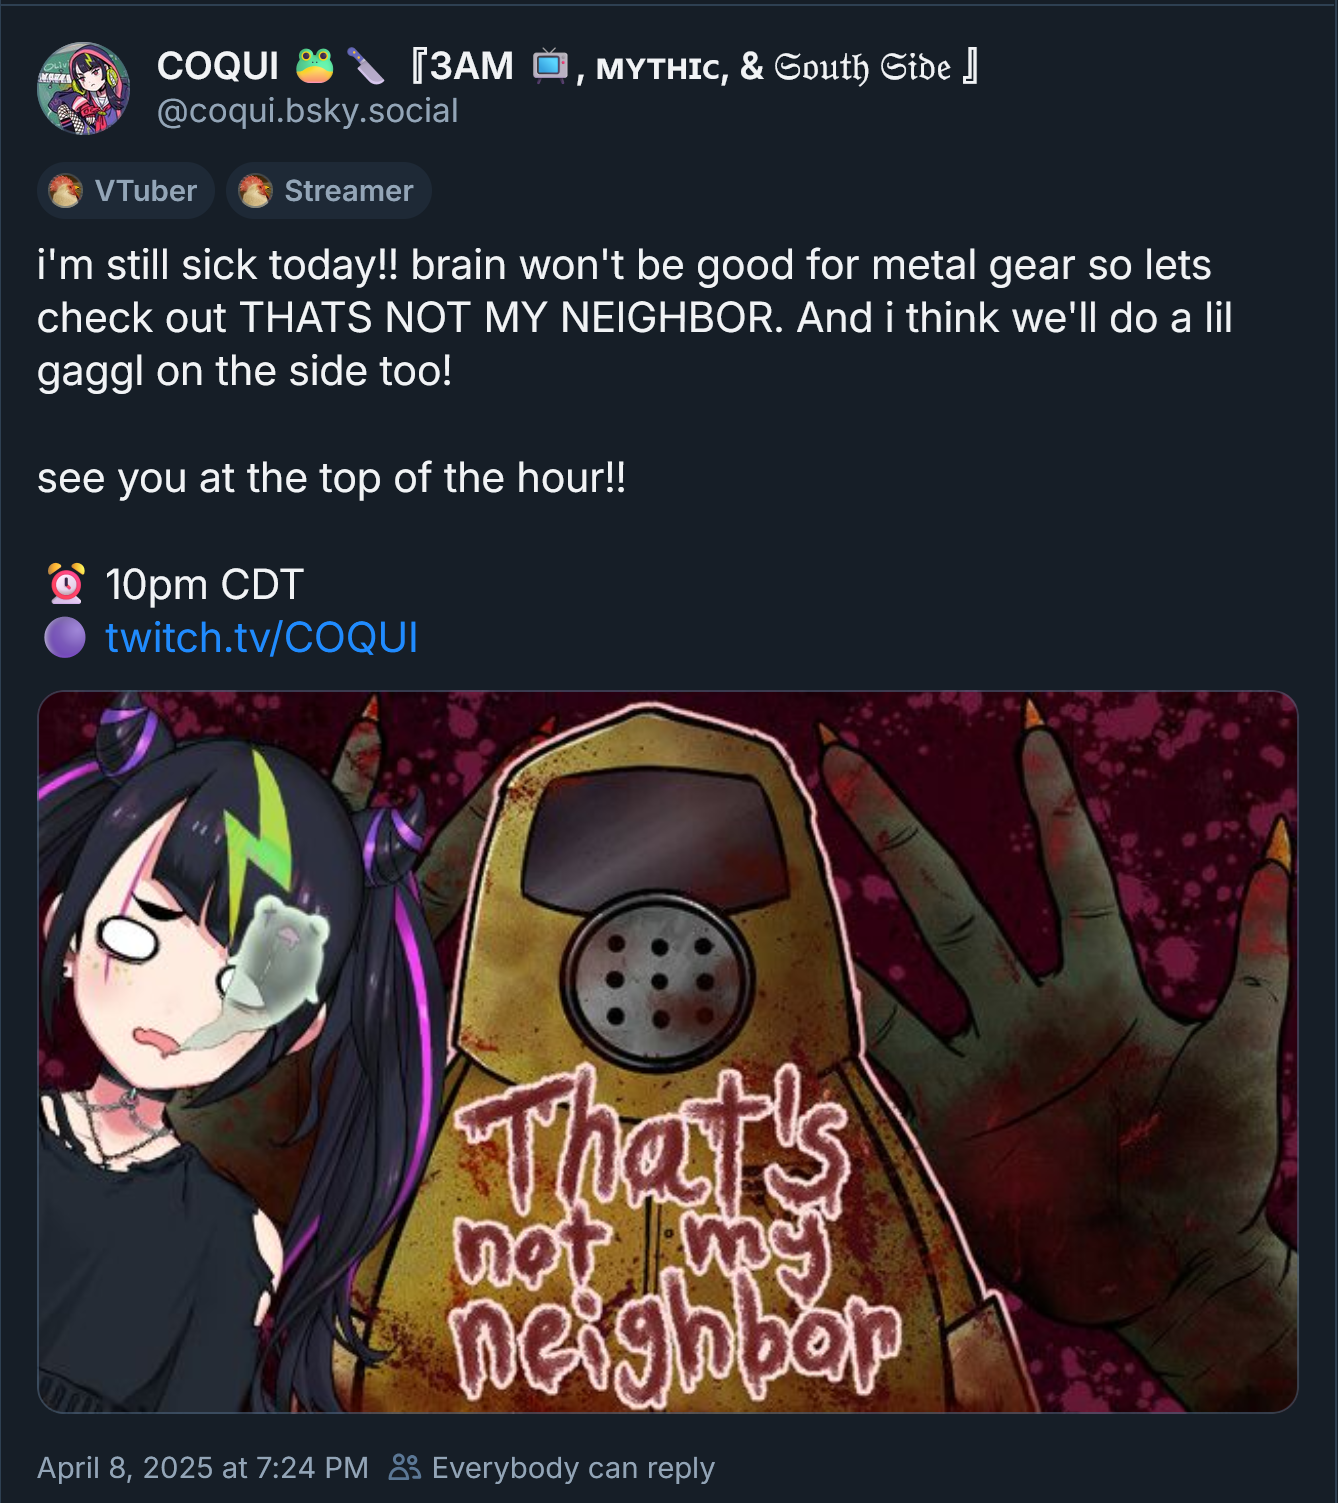Click the frog emoji in display name

pos(314,66)
